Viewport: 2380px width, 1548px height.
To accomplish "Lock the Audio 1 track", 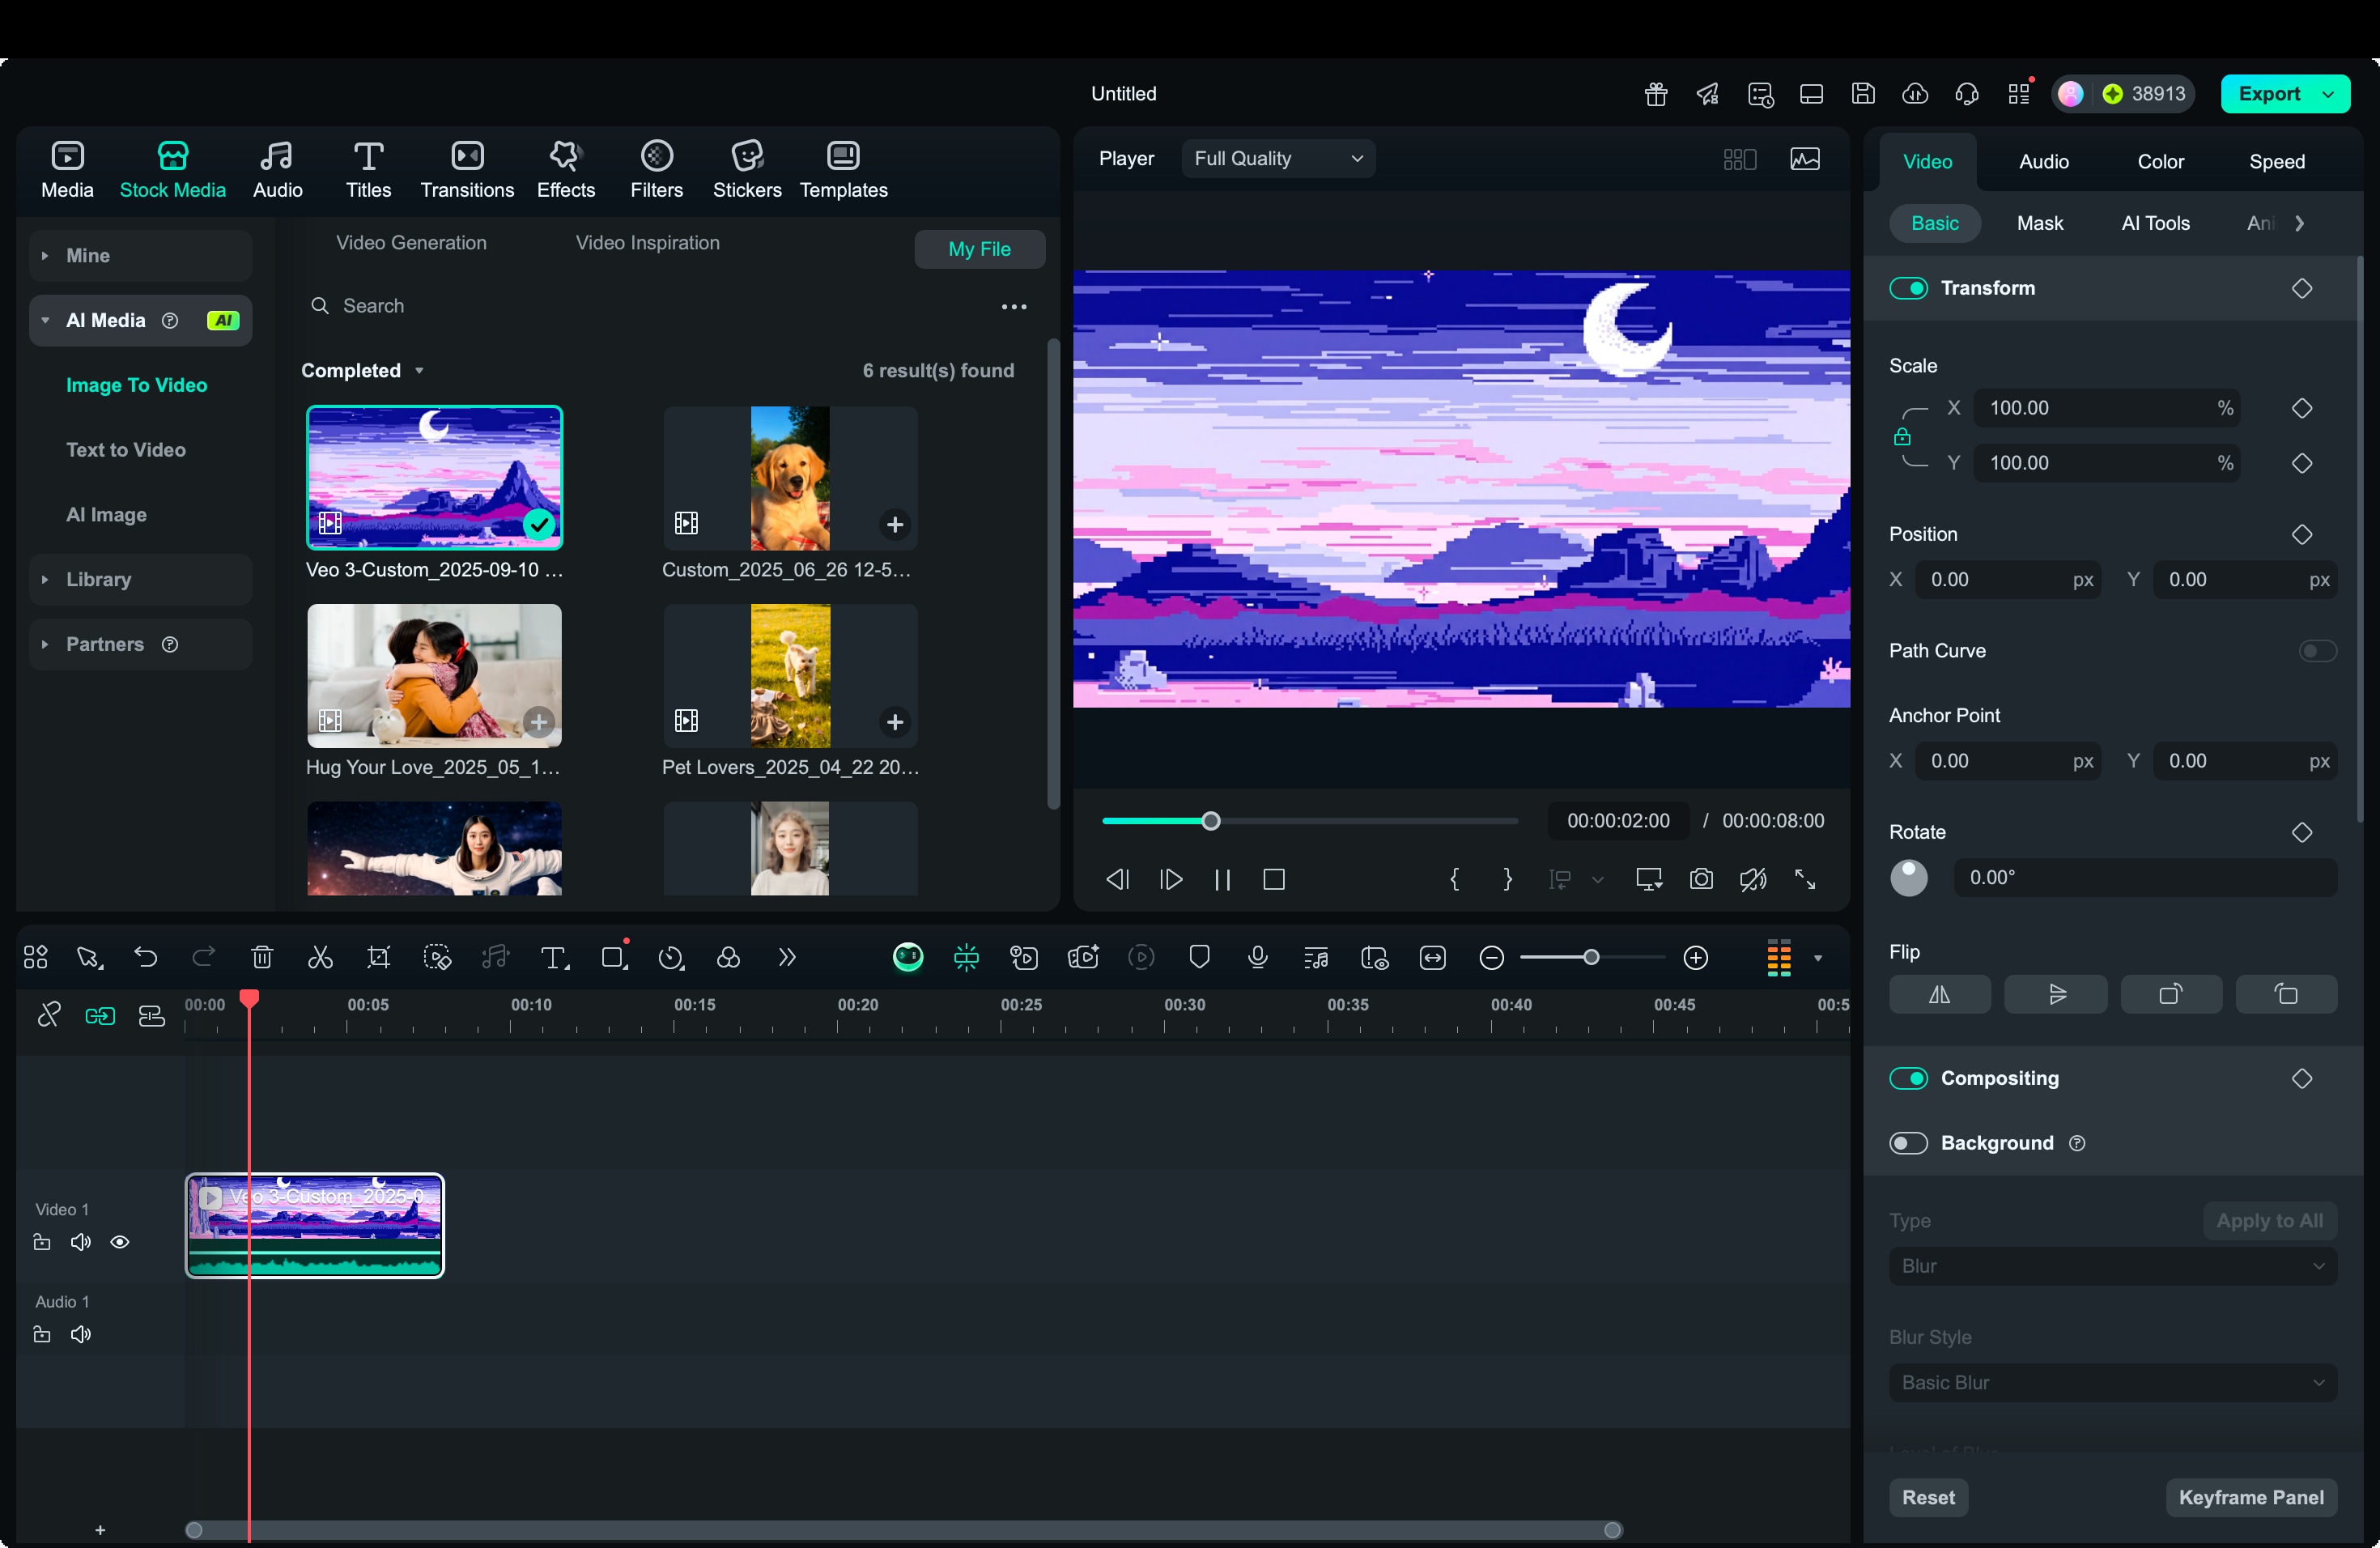I will coord(42,1334).
